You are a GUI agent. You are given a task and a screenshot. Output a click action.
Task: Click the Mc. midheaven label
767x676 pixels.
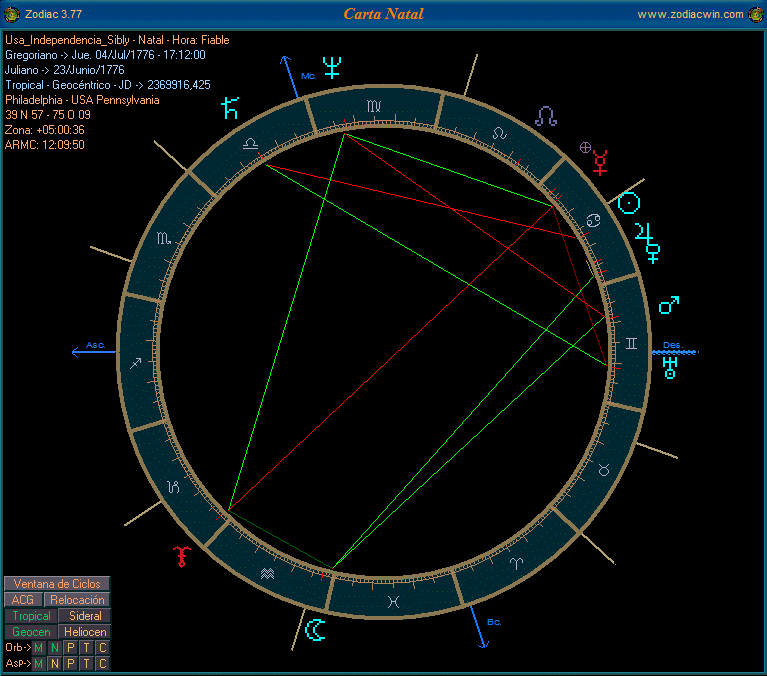coord(309,76)
